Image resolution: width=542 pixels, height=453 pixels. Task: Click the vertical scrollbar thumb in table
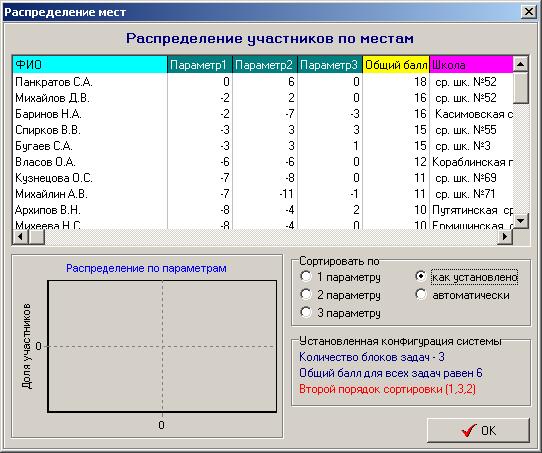pos(520,87)
